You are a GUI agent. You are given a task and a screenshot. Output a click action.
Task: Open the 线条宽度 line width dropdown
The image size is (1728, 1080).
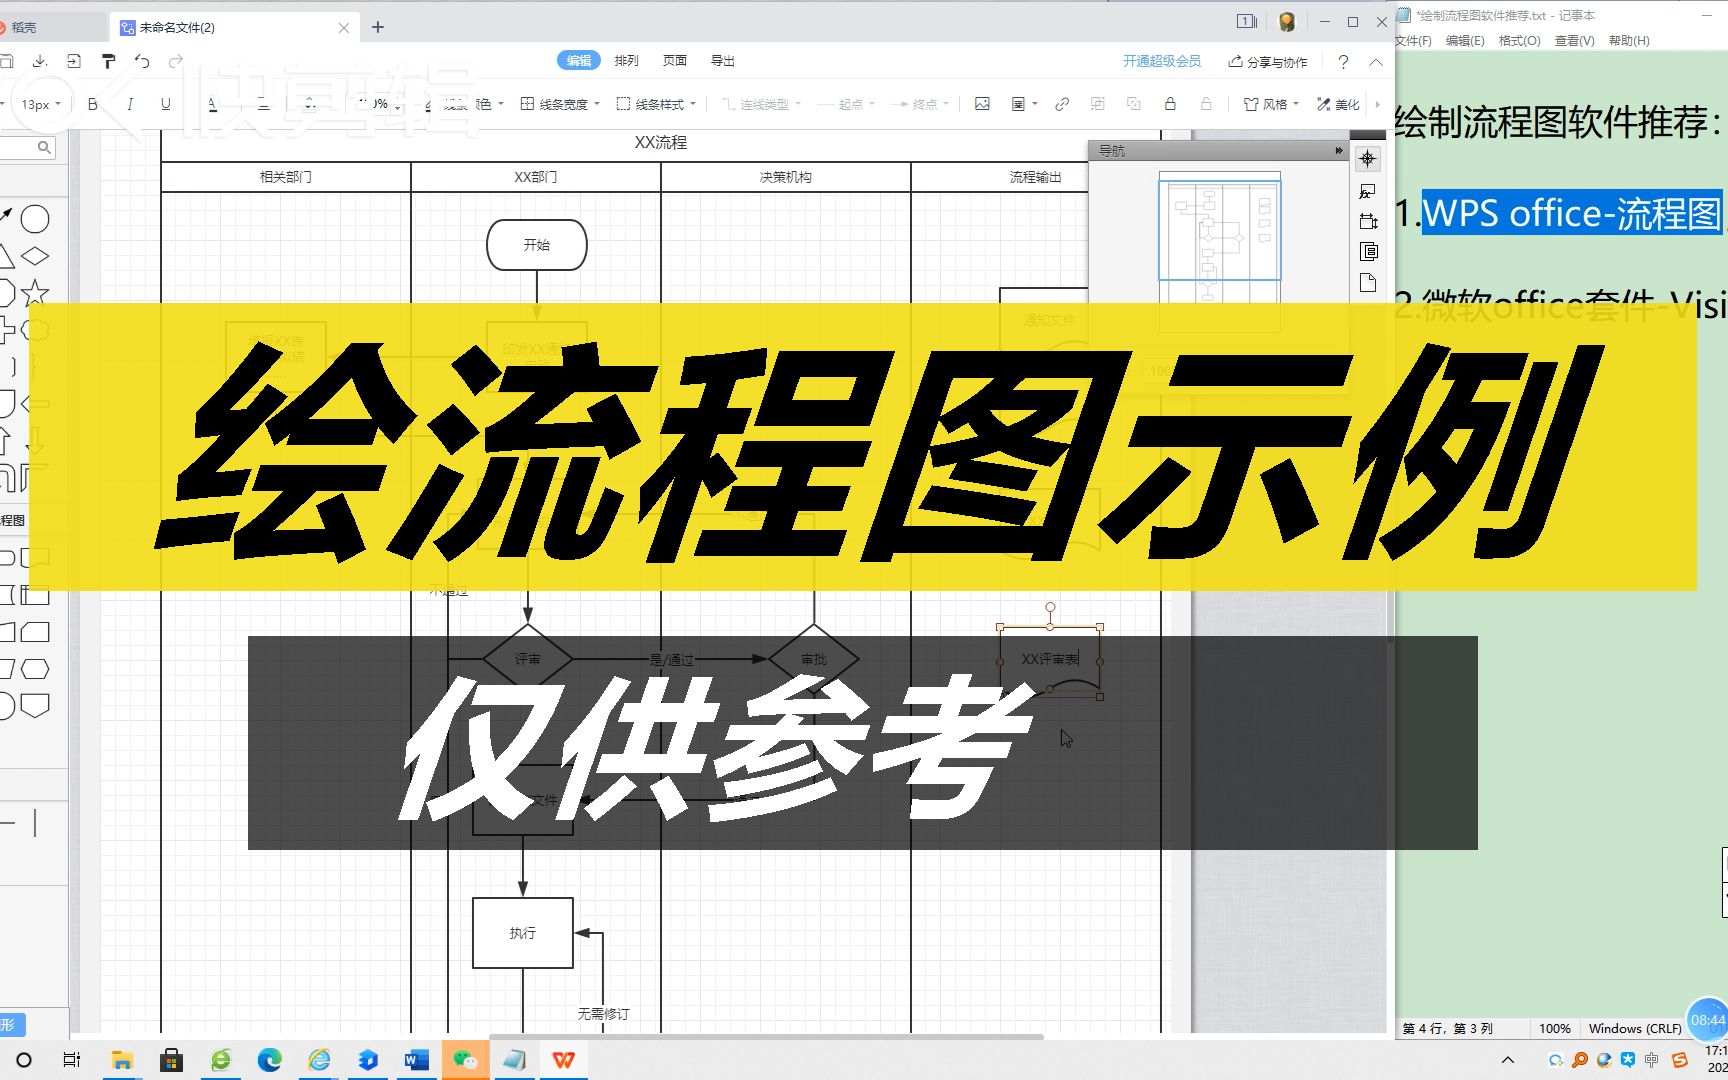tap(560, 104)
